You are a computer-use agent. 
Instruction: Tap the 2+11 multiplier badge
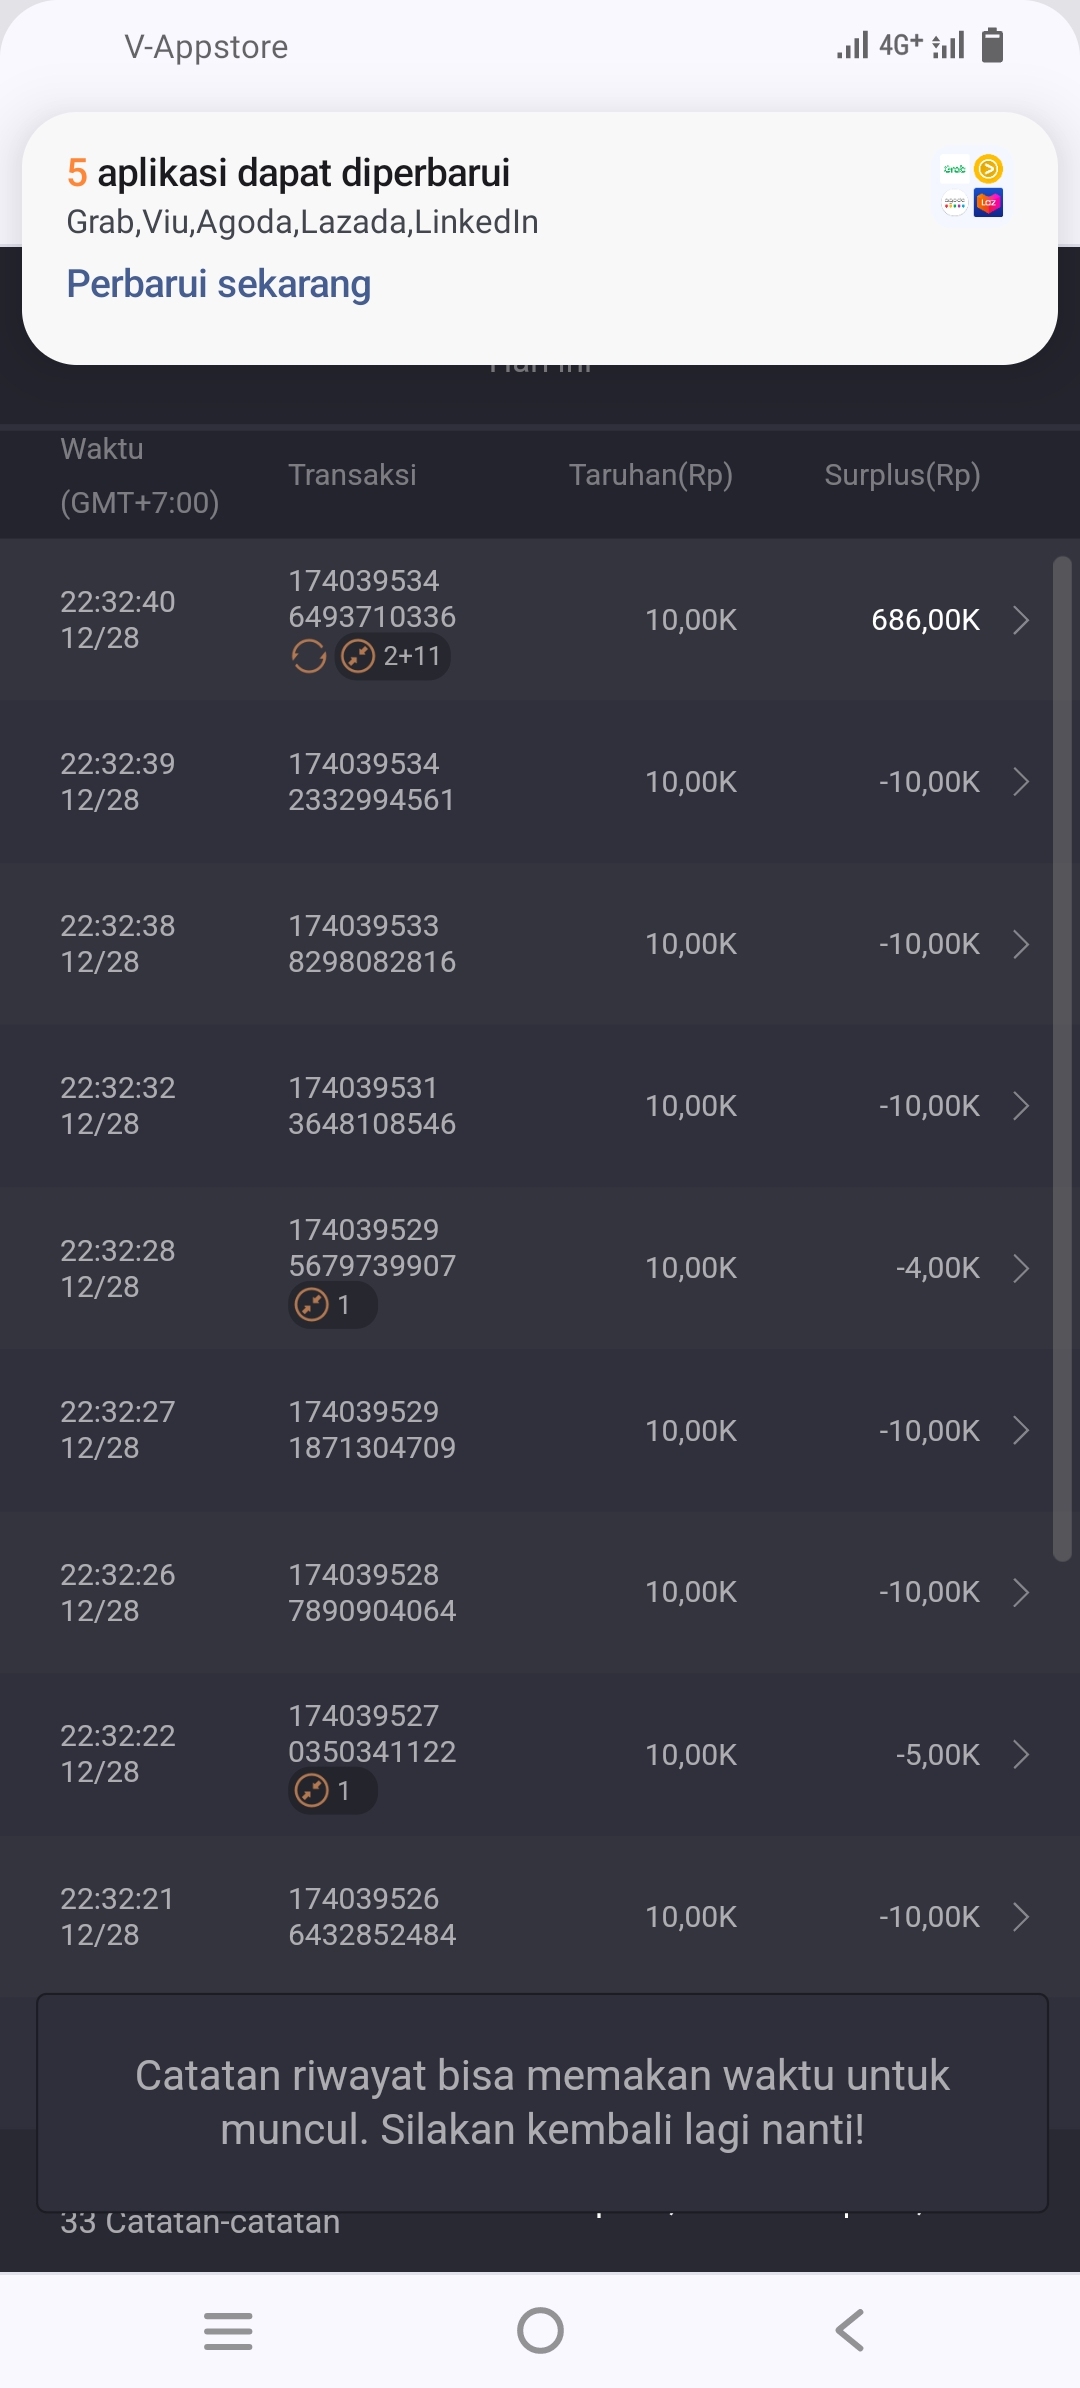click(x=392, y=657)
